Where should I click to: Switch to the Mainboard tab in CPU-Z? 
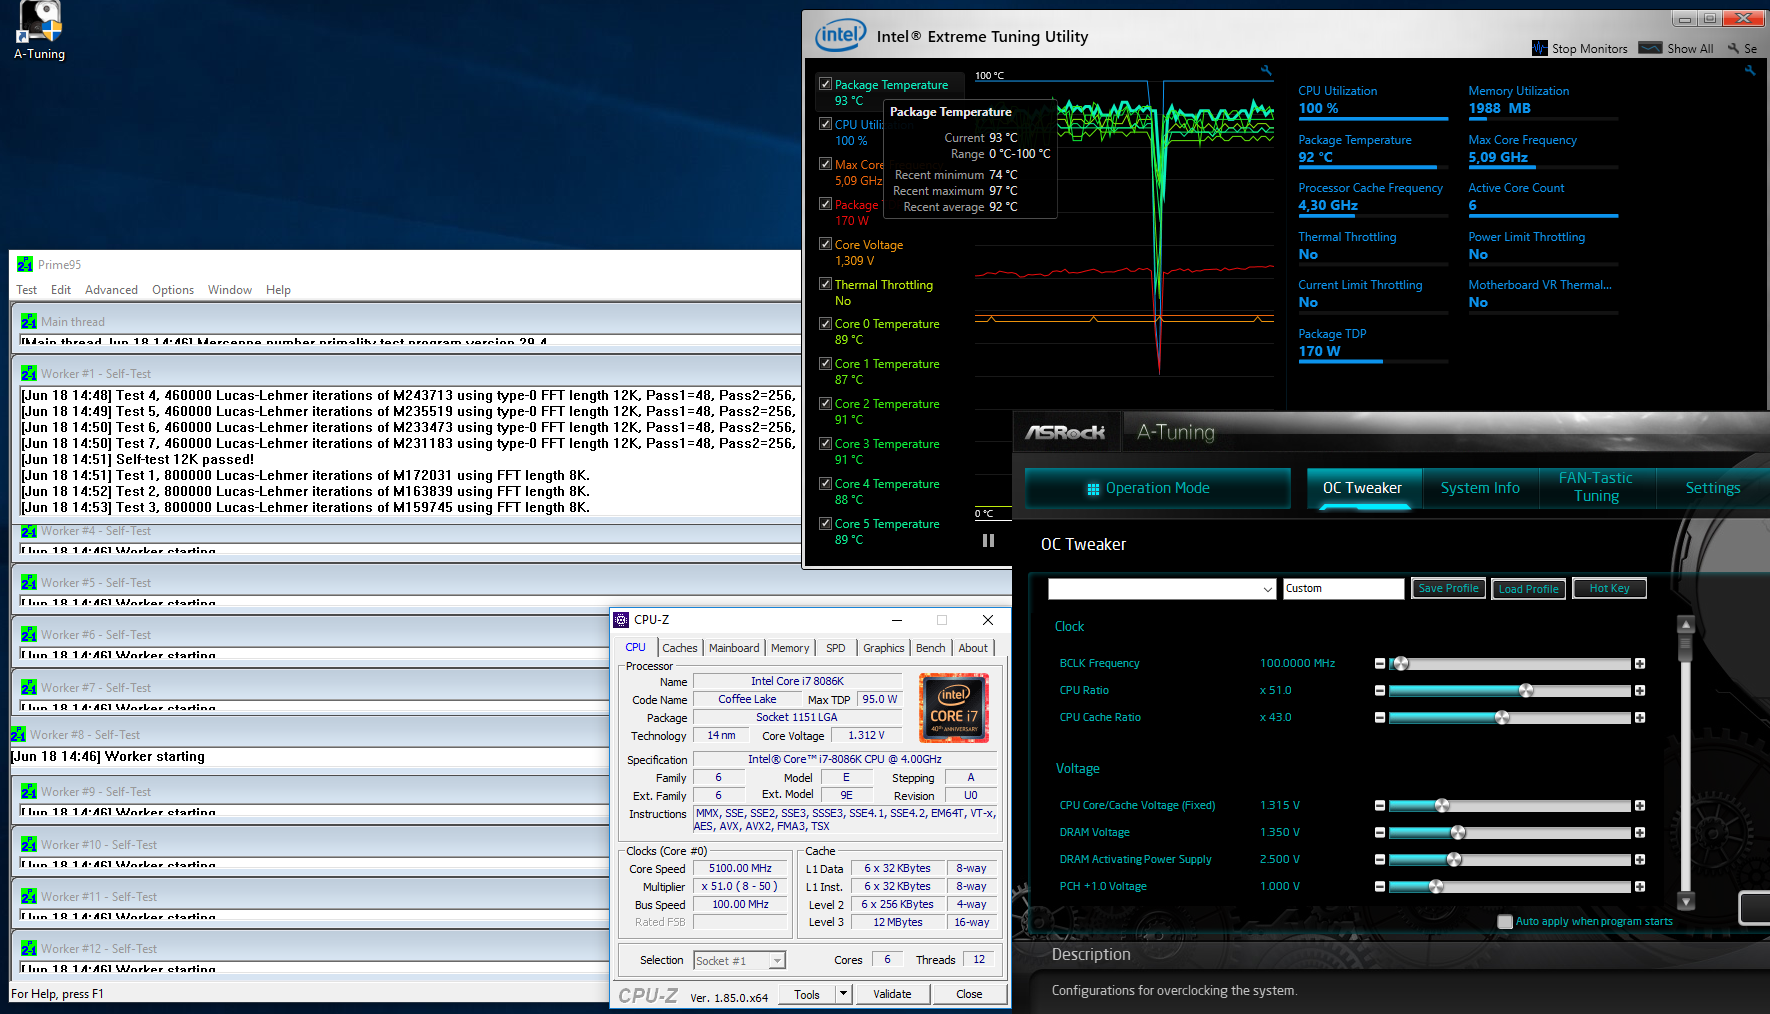(734, 648)
